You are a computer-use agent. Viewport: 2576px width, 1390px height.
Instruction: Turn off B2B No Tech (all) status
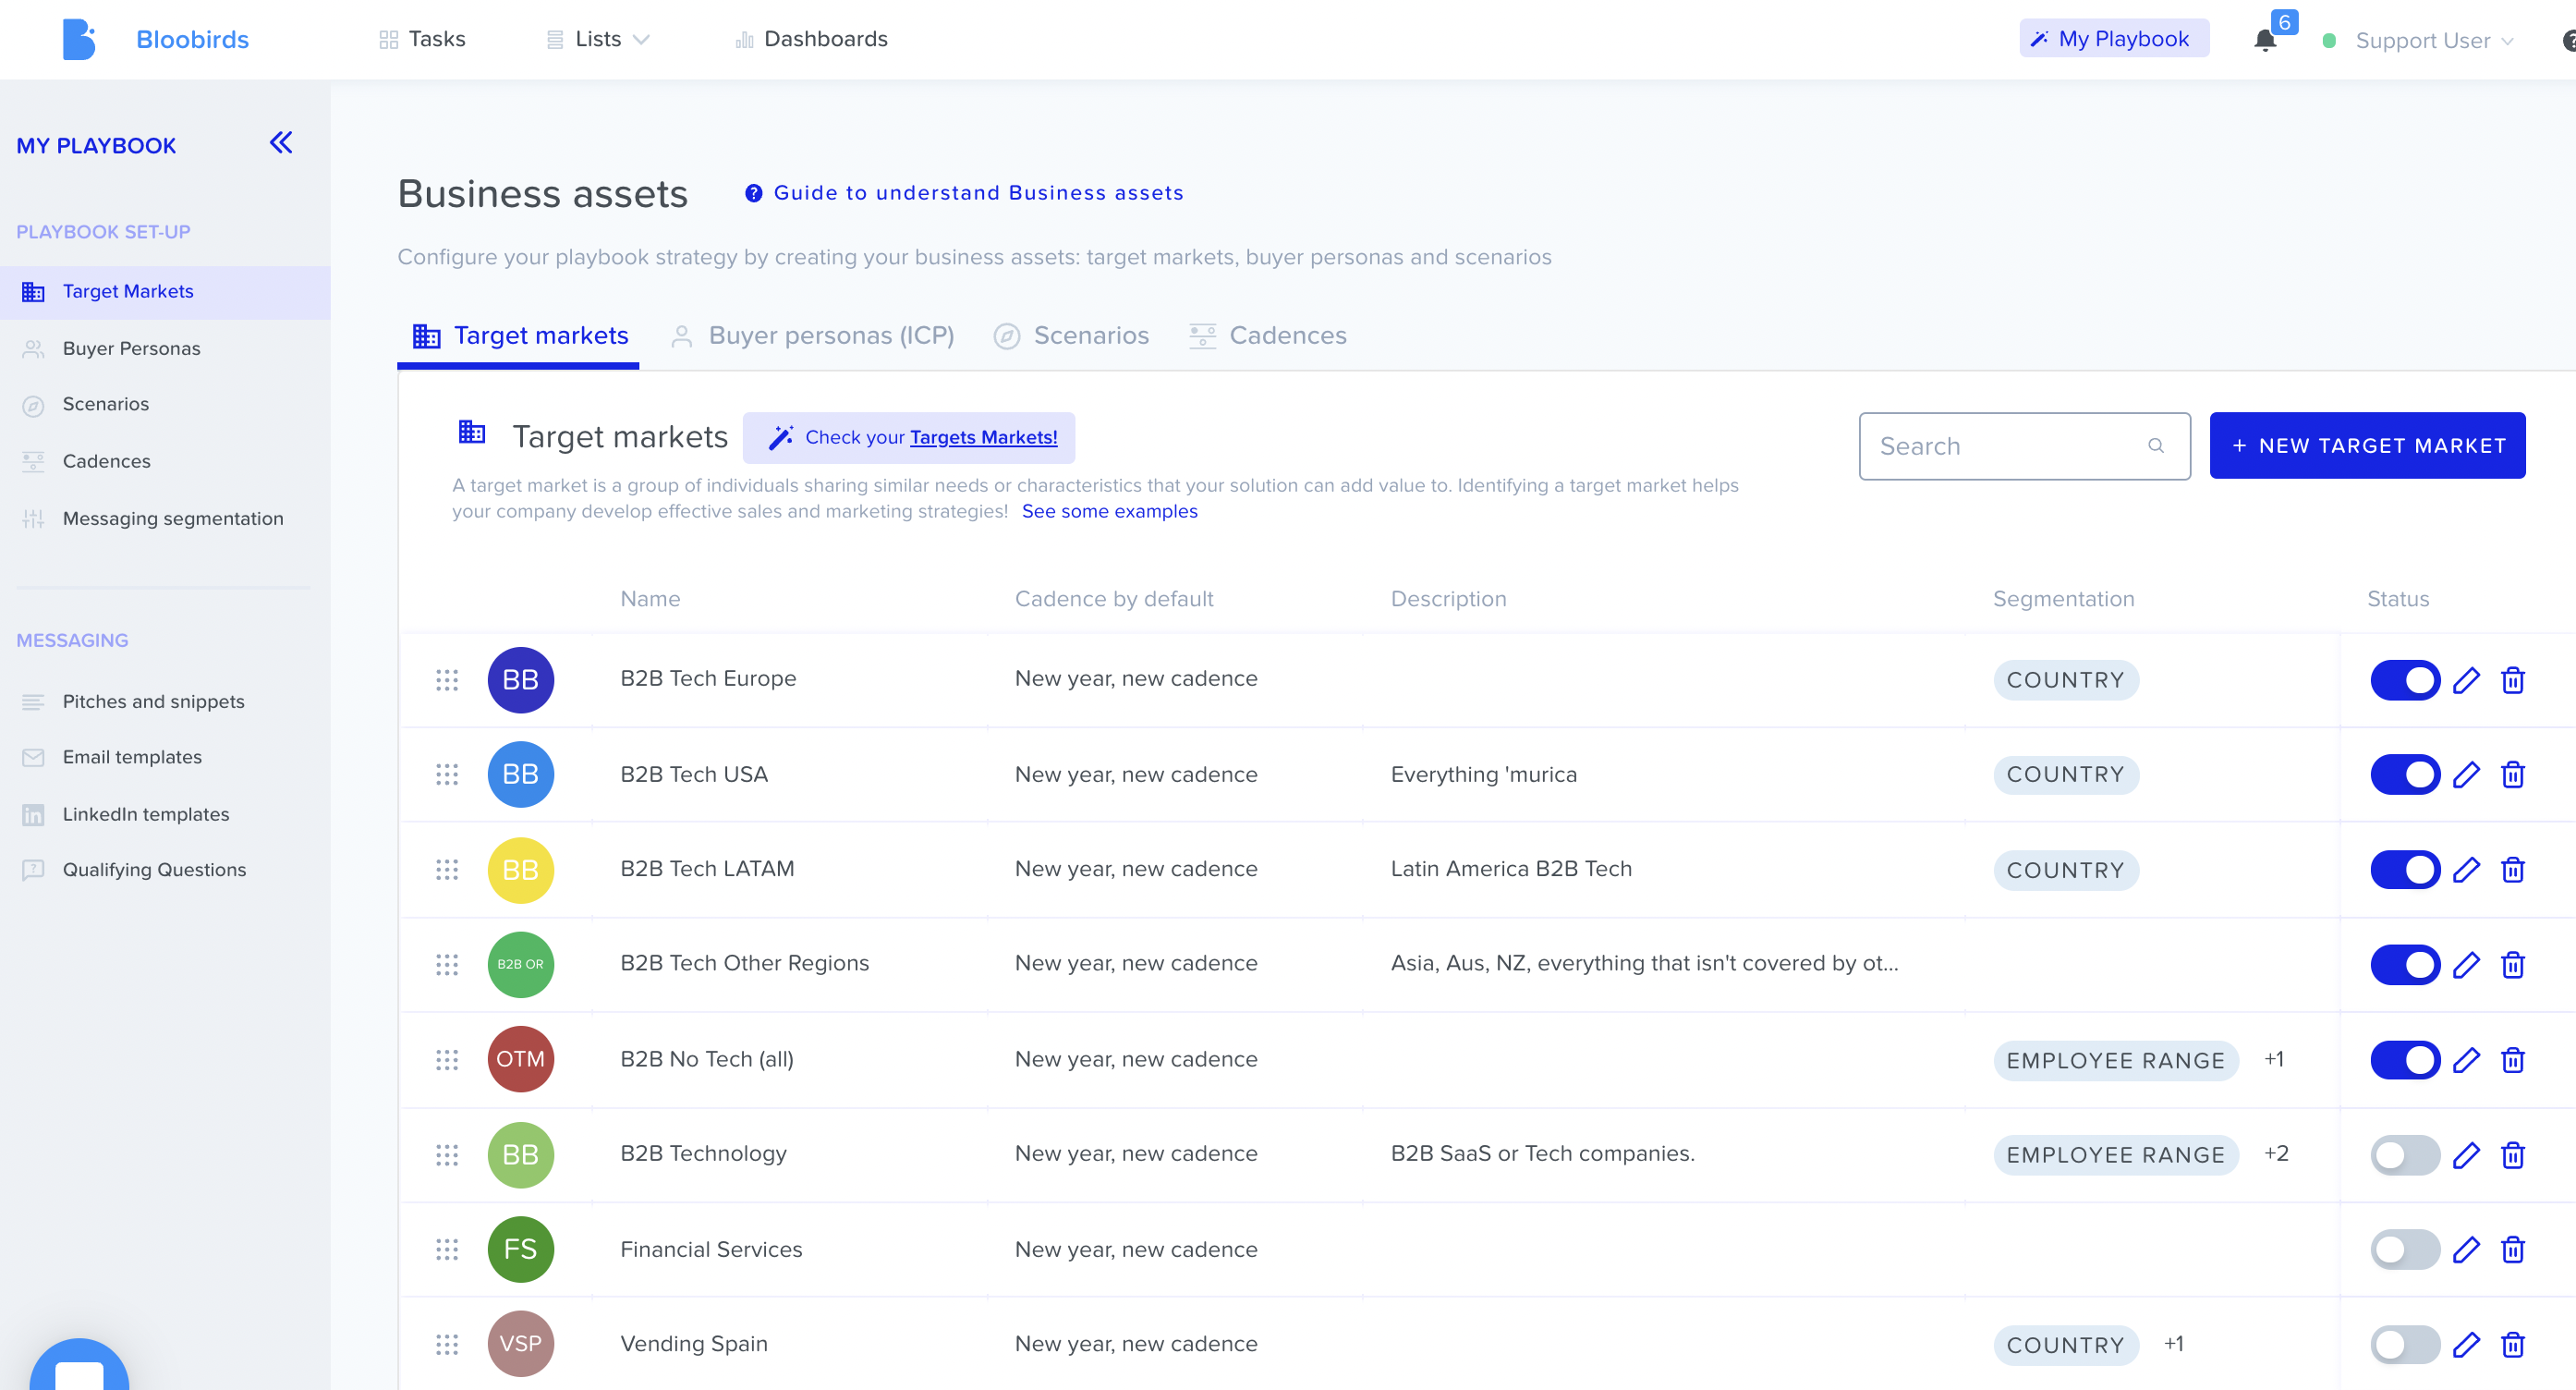coord(2404,1060)
